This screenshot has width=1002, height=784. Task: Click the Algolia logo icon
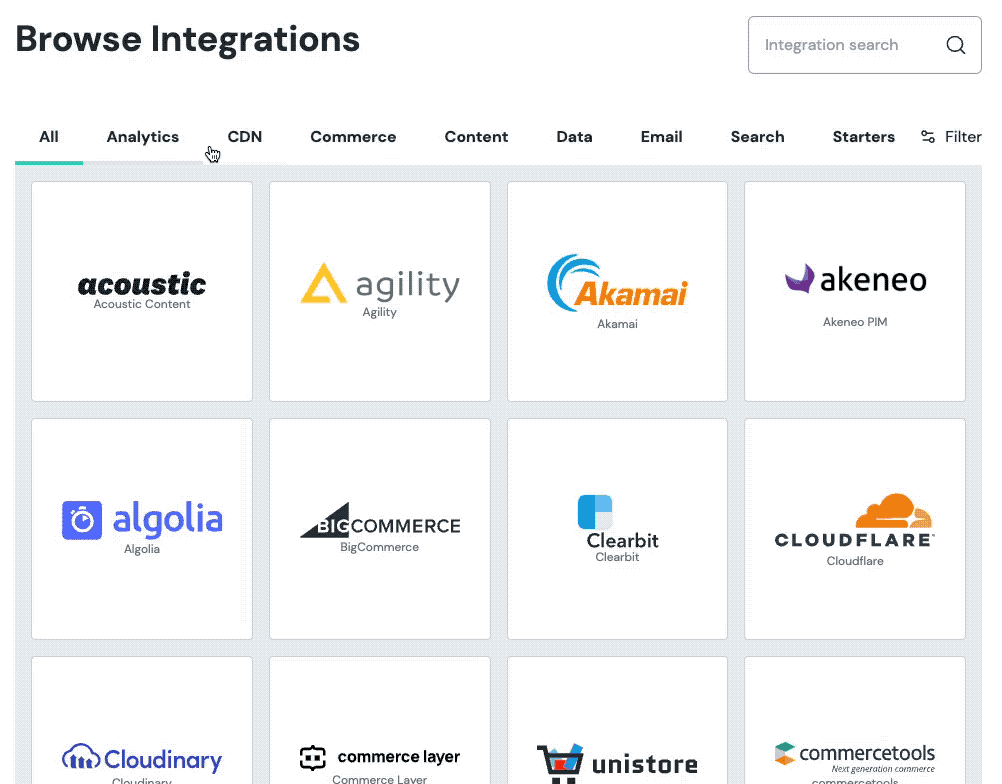[x=82, y=520]
